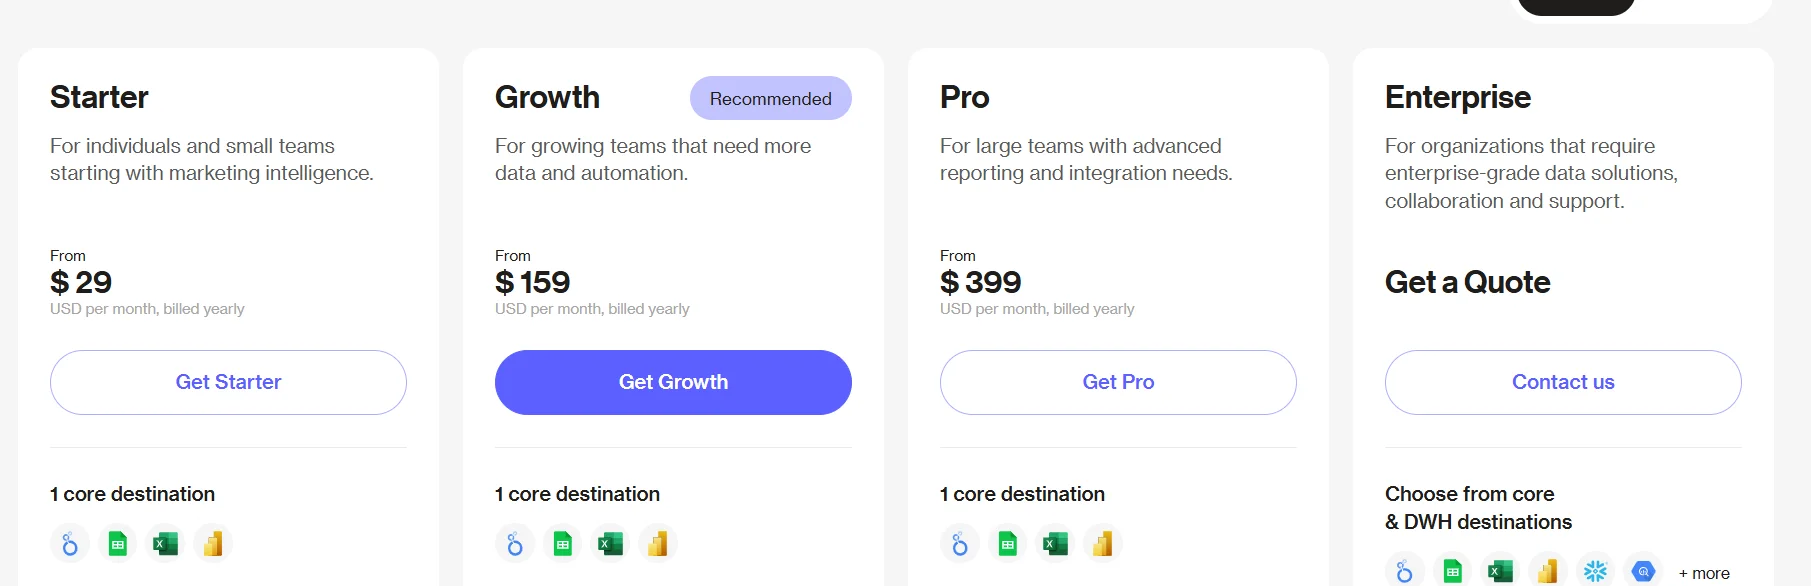Click Google Sheets icon under Growth
Image resolution: width=1811 pixels, height=586 pixels.
[x=563, y=544]
